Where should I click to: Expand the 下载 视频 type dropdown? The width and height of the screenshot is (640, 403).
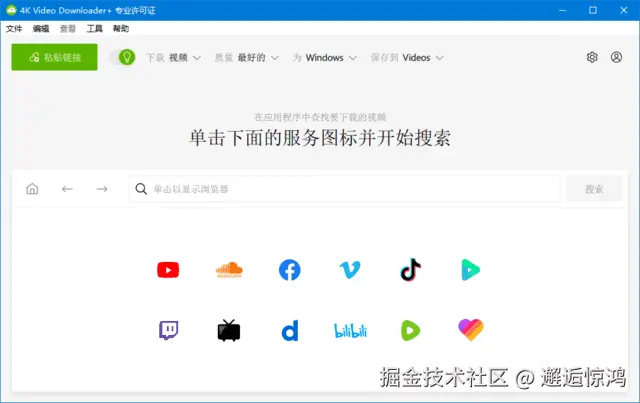pyautogui.click(x=173, y=58)
